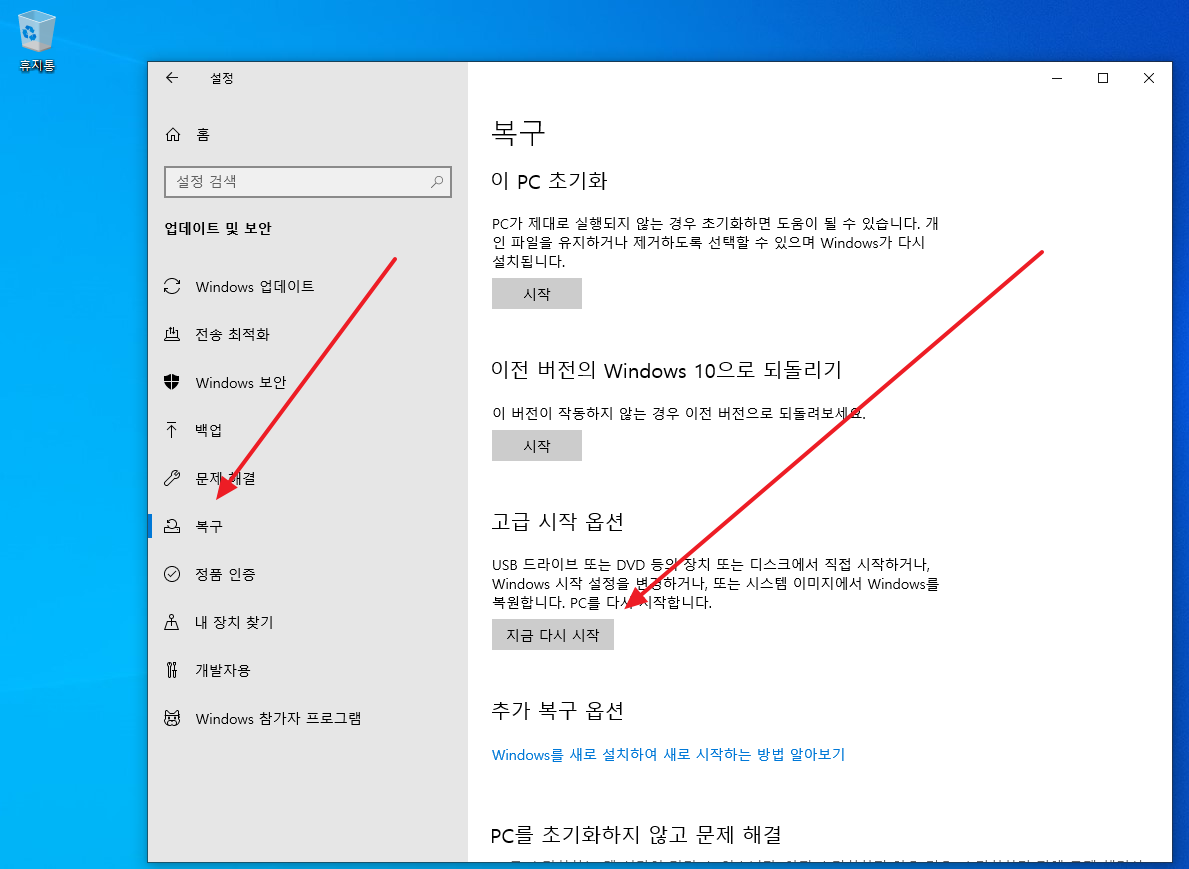Click the back arrow in Settings
The image size is (1189, 869).
point(172,77)
